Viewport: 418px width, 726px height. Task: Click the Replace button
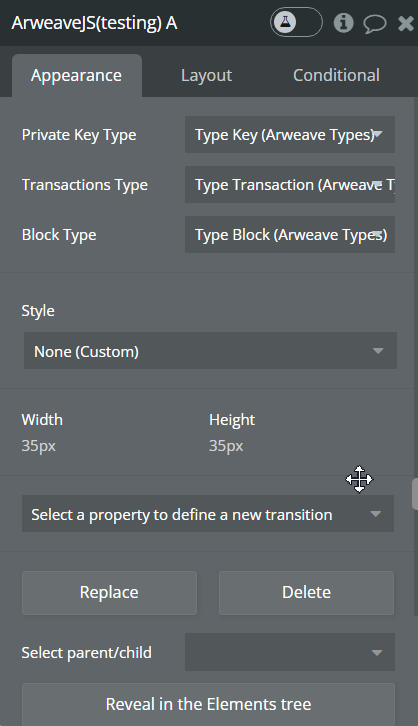coord(109,593)
